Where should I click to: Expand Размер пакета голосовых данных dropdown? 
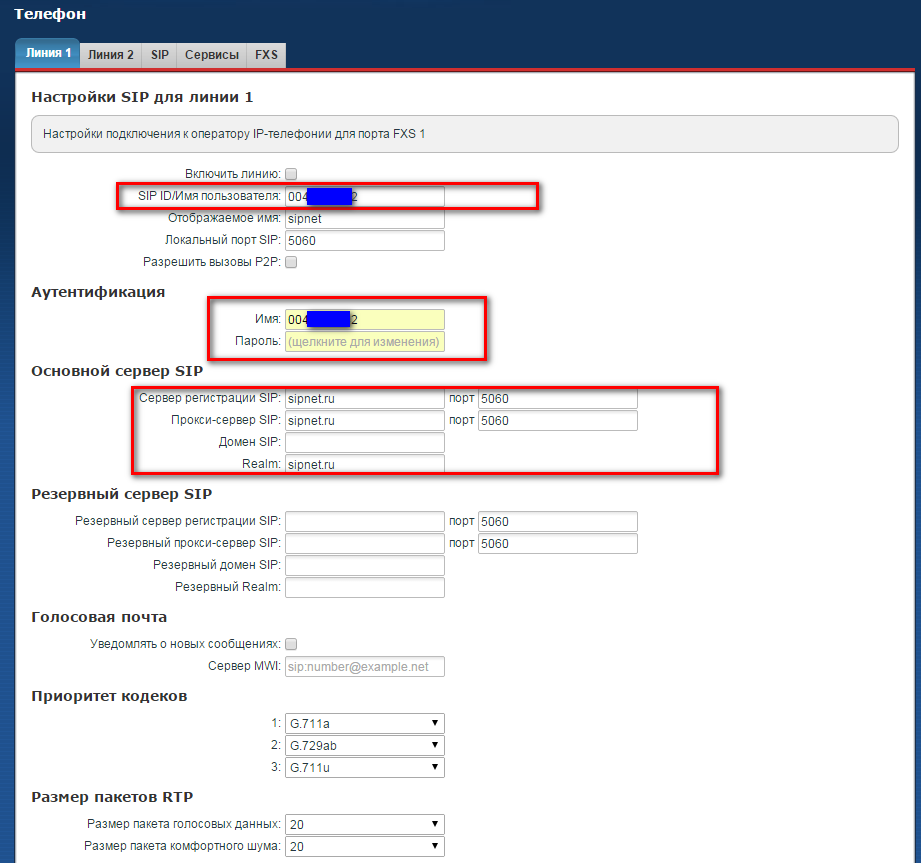pos(364,825)
